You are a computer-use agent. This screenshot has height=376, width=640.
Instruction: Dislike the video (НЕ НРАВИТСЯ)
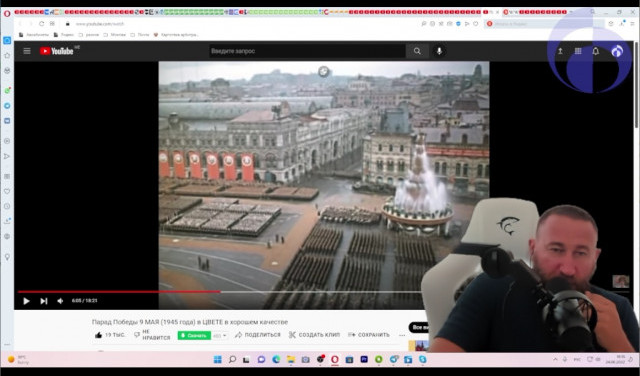click(x=152, y=335)
